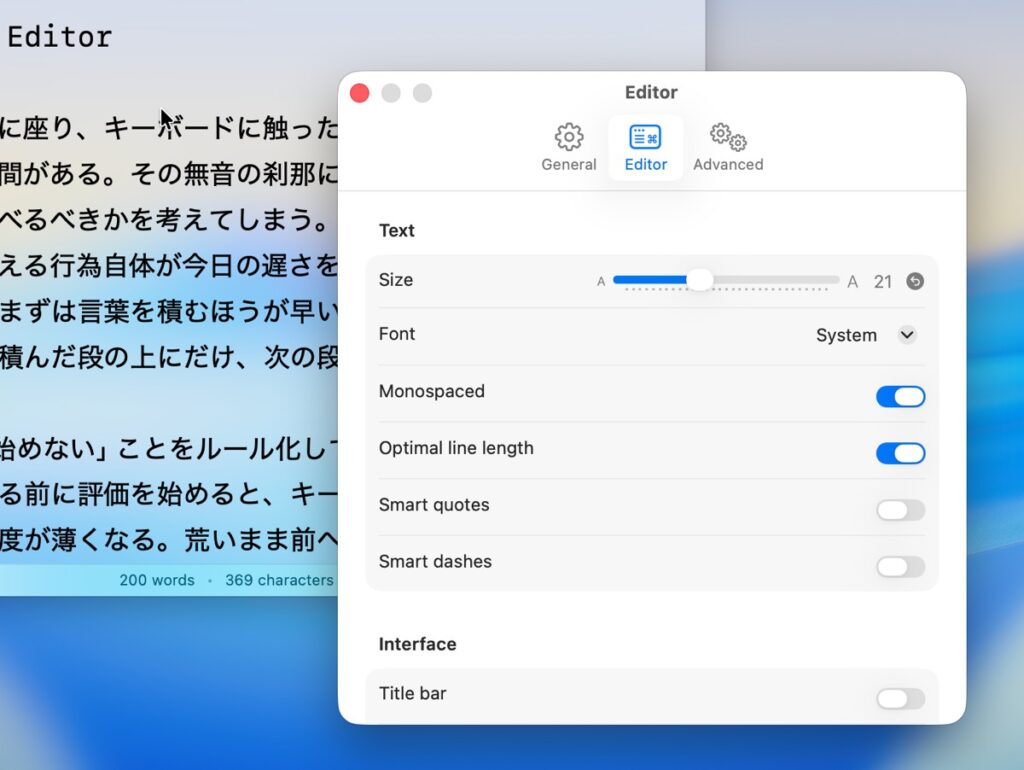Turn off Optimal line length
Image resolution: width=1024 pixels, height=770 pixels.
900,454
